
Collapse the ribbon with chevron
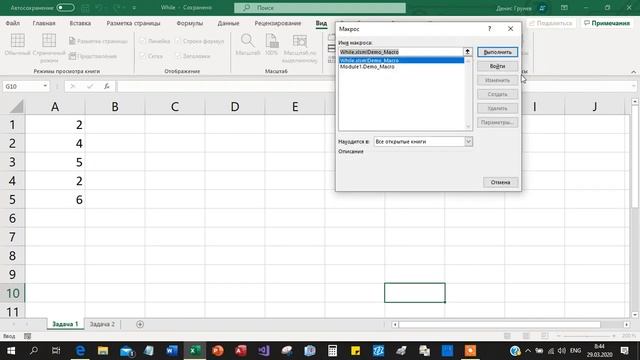[633, 72]
